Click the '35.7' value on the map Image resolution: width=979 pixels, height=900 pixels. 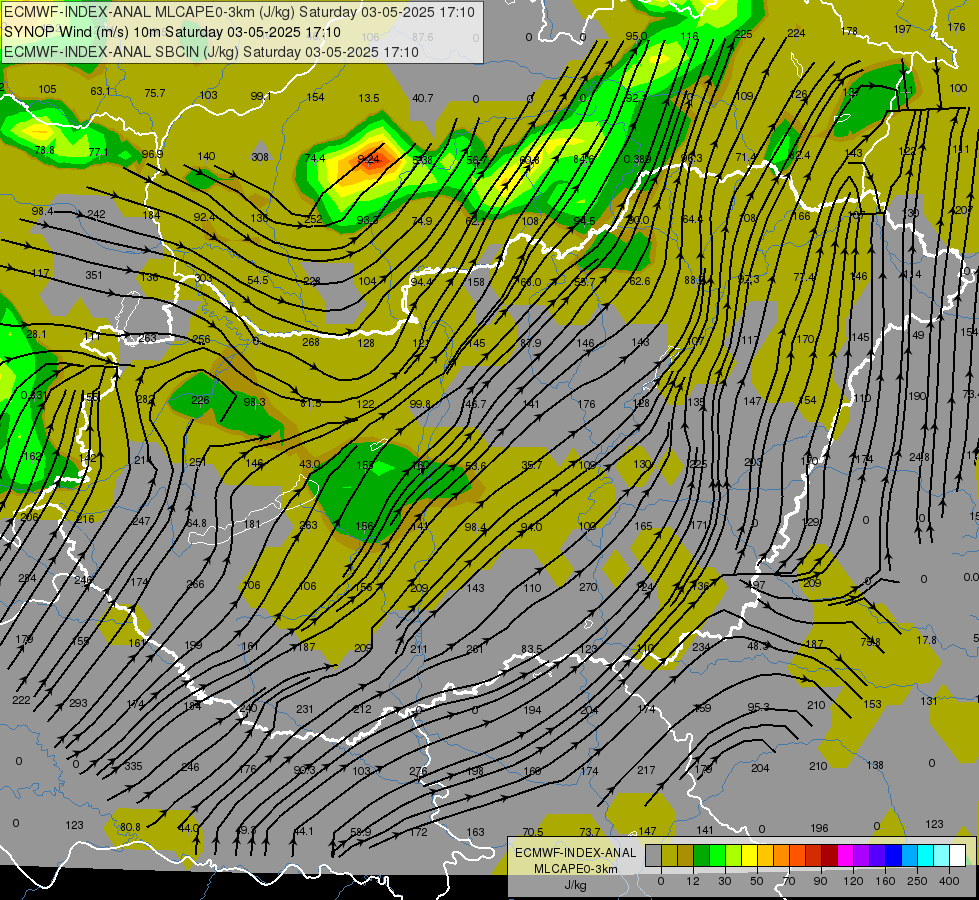point(531,465)
